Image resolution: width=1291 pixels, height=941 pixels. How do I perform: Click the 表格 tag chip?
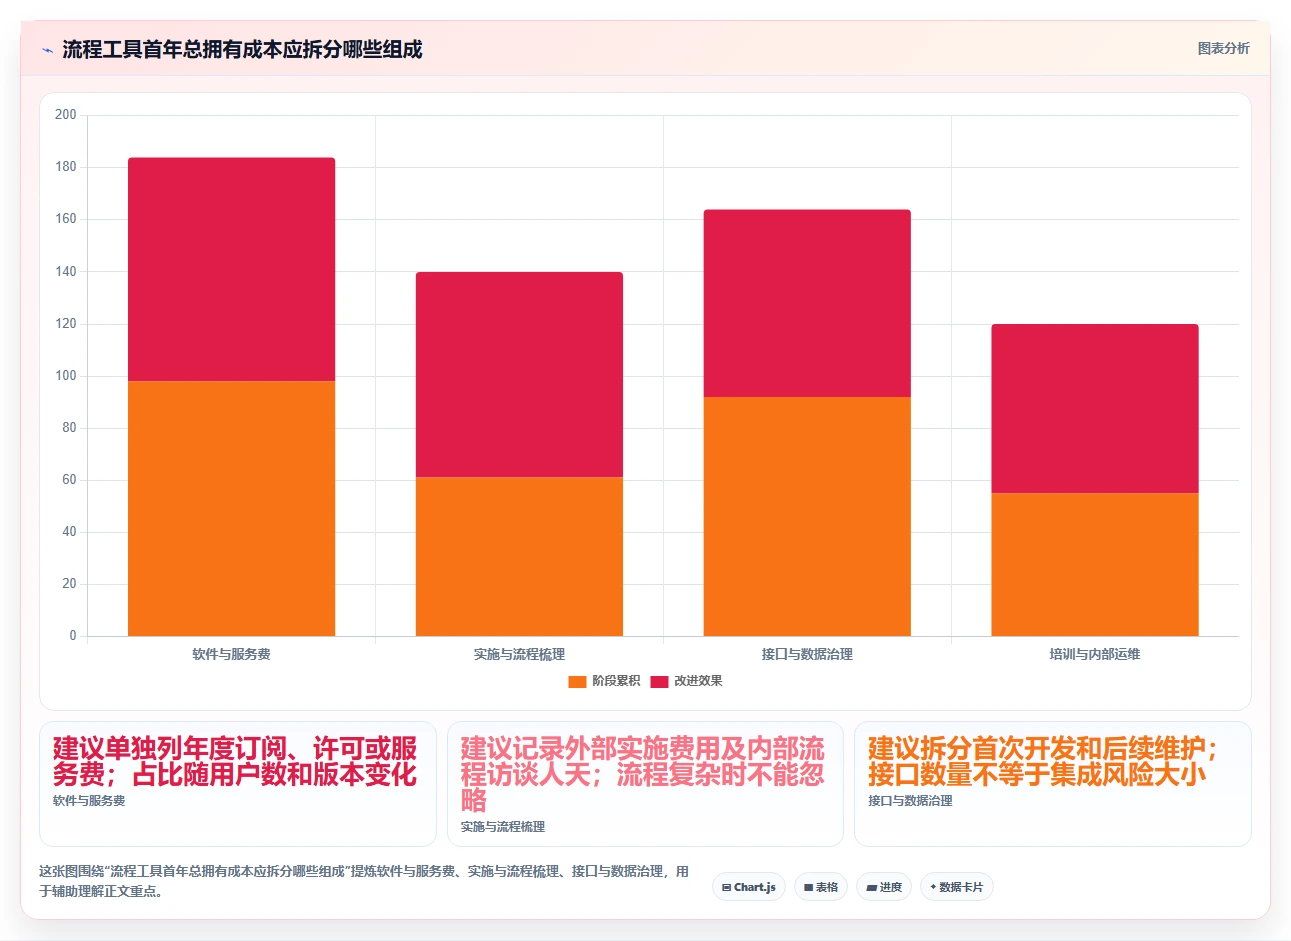pyautogui.click(x=821, y=887)
